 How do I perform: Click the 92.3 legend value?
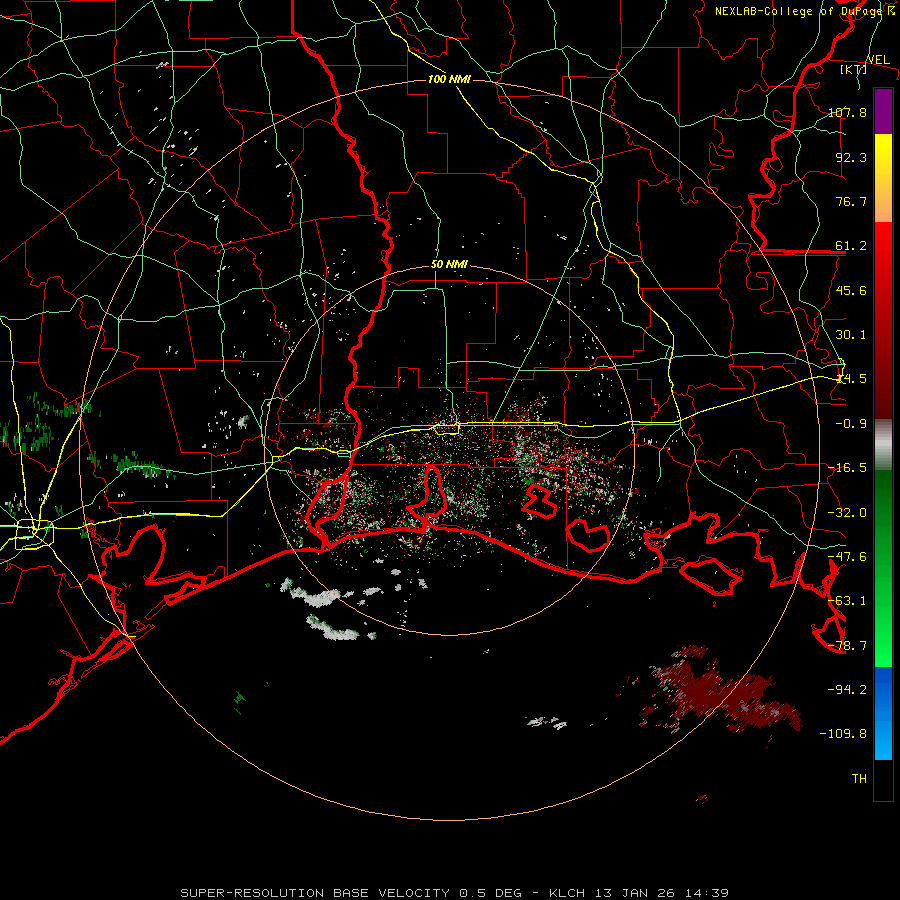(x=851, y=157)
